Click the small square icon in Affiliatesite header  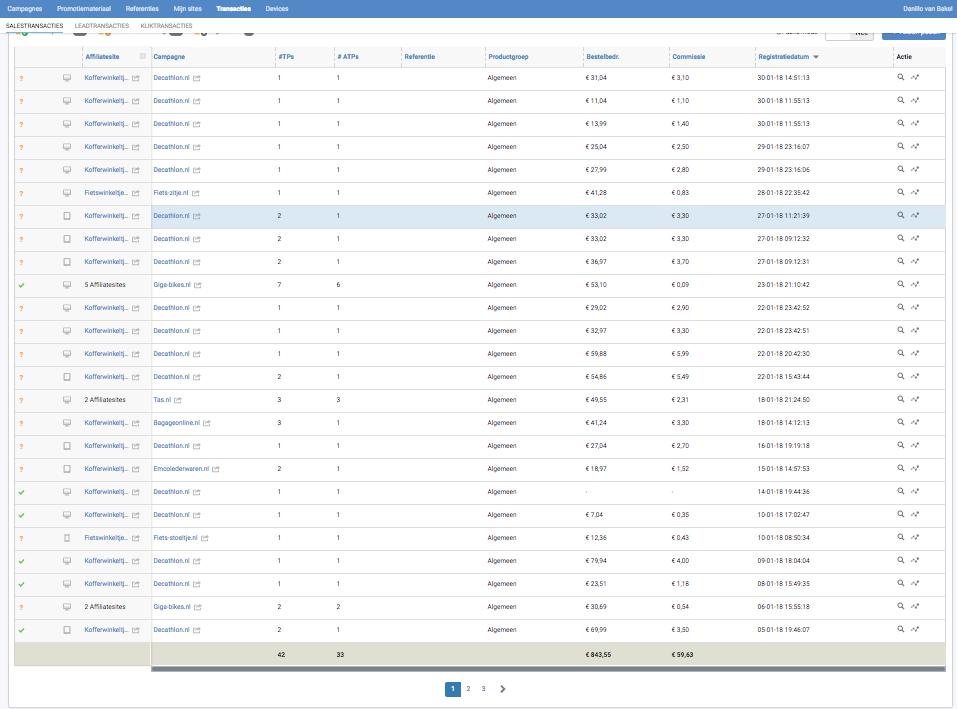(x=143, y=56)
